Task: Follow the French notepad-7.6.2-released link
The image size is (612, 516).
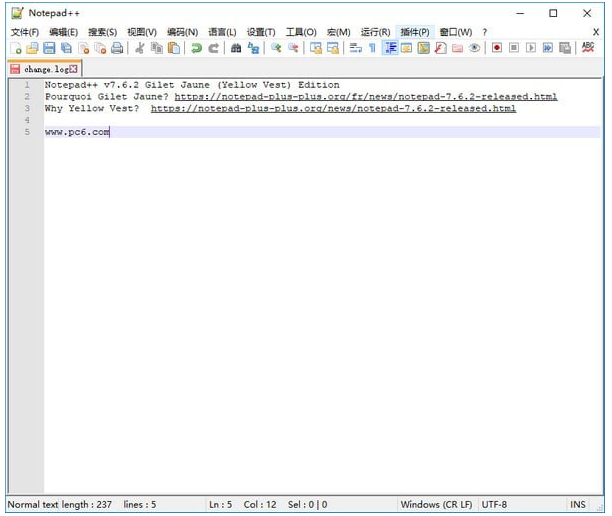Action: click(x=366, y=96)
